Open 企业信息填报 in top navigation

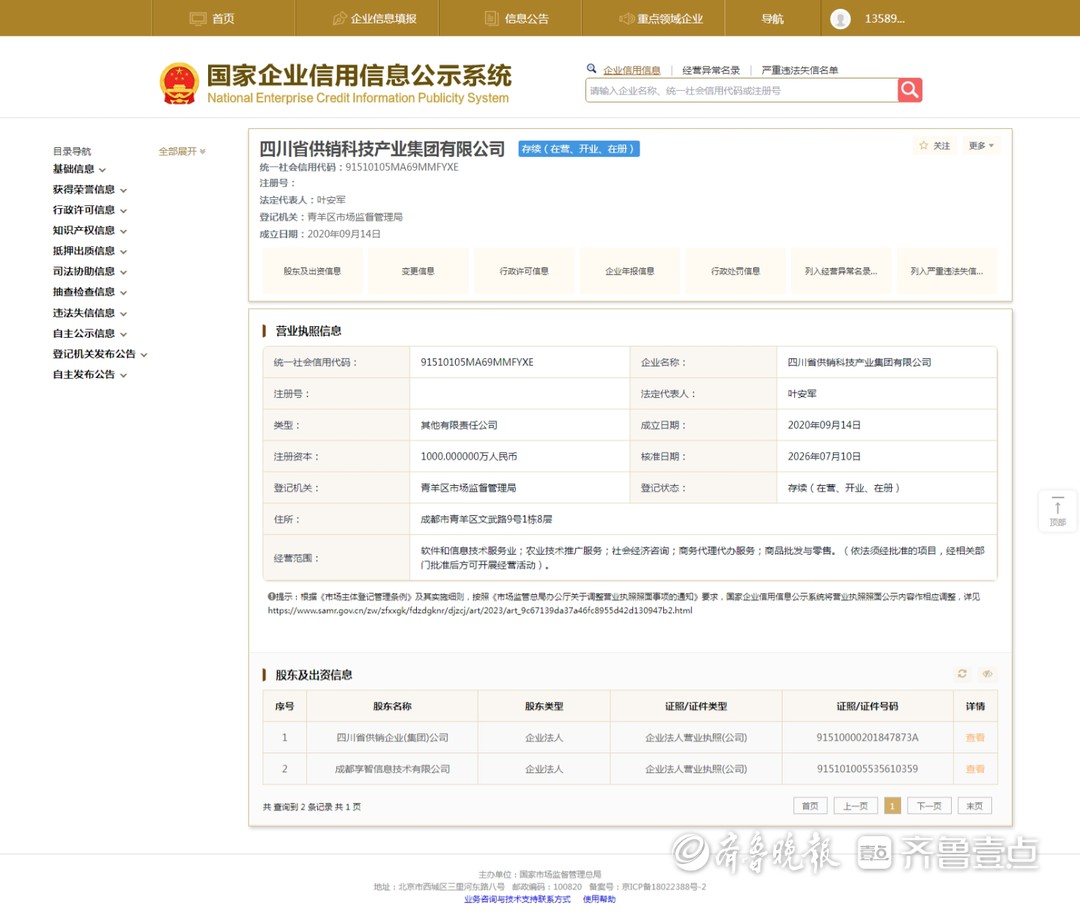pyautogui.click(x=375, y=19)
